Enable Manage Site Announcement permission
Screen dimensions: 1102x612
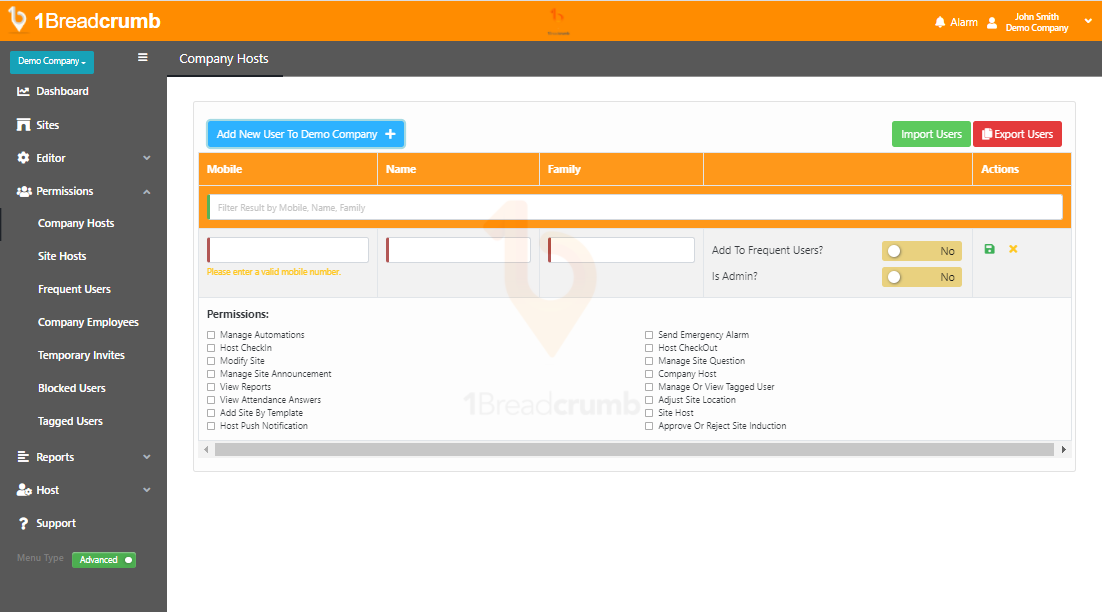coord(211,374)
